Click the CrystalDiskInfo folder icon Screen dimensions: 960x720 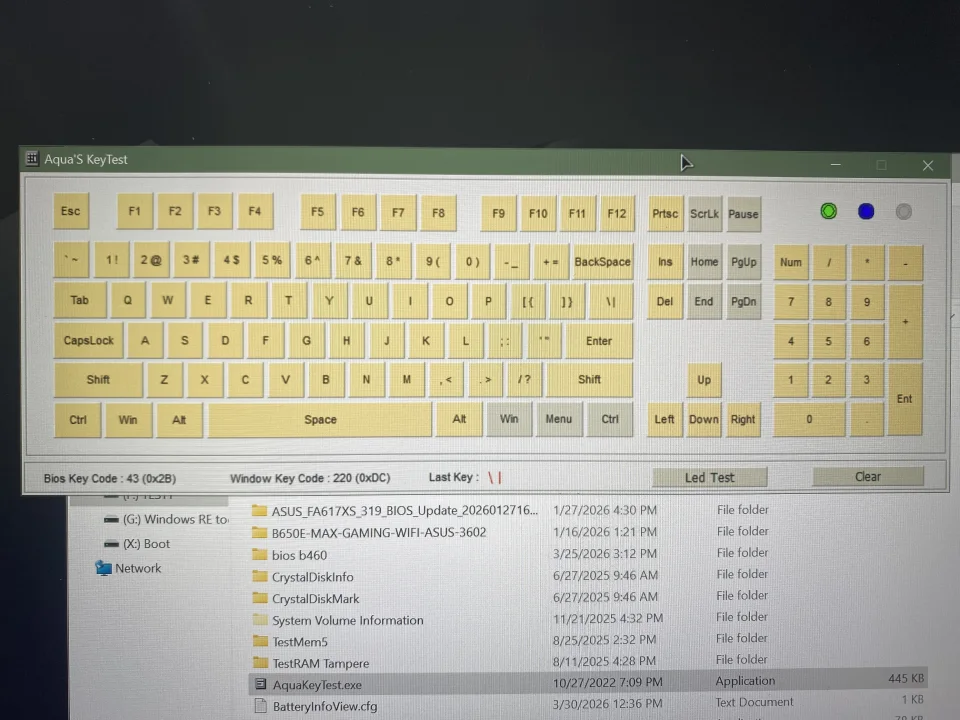coord(260,576)
